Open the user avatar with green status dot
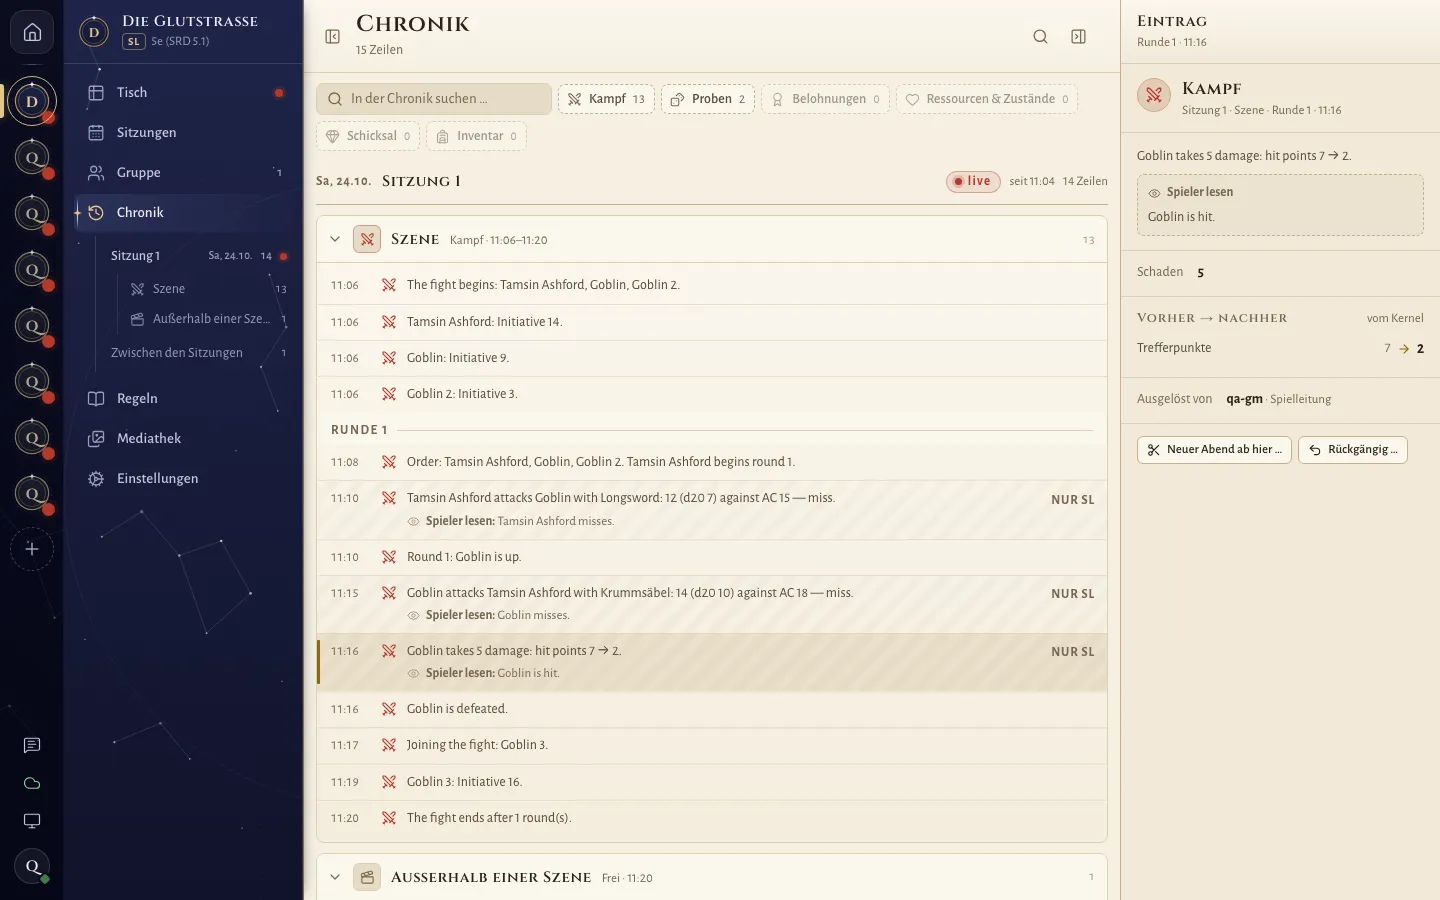Image resolution: width=1440 pixels, height=900 pixels. click(x=32, y=867)
